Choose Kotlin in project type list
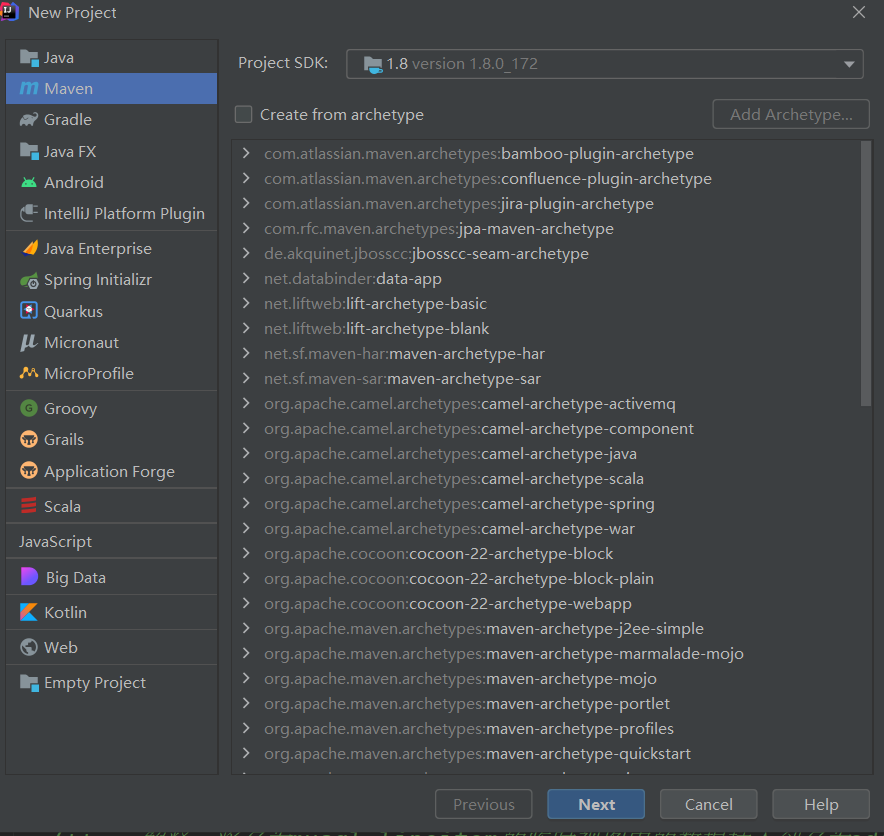The image size is (884, 836). pos(111,612)
